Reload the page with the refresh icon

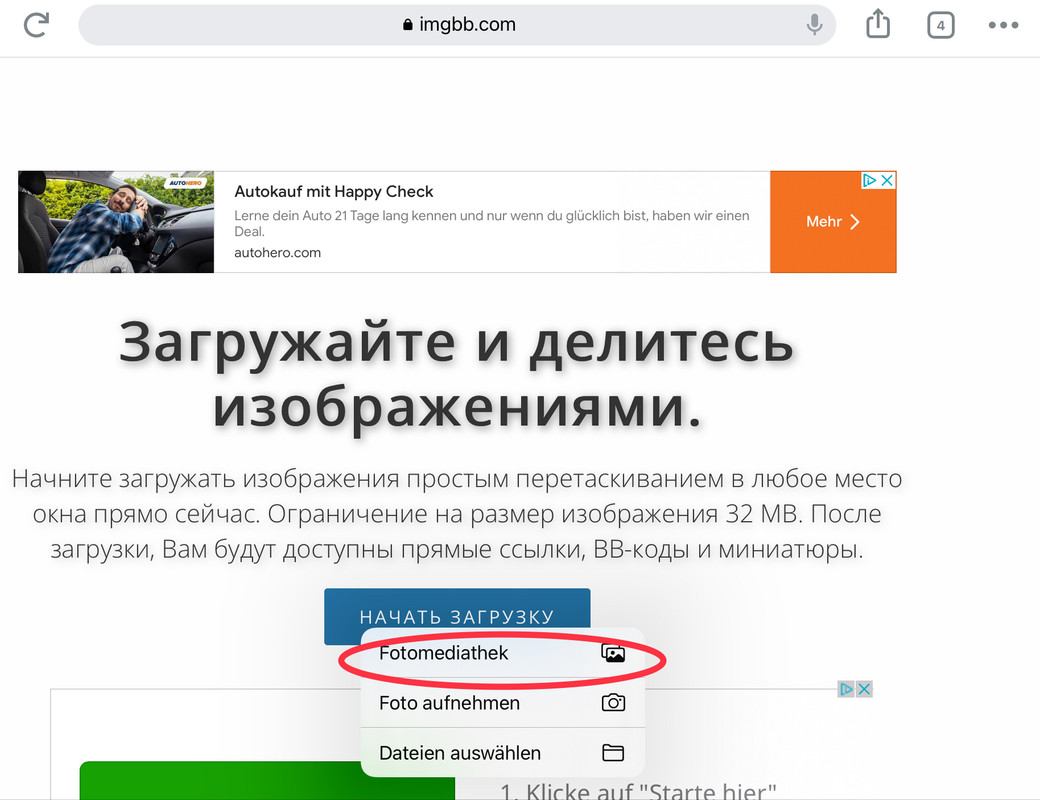[x=36, y=25]
